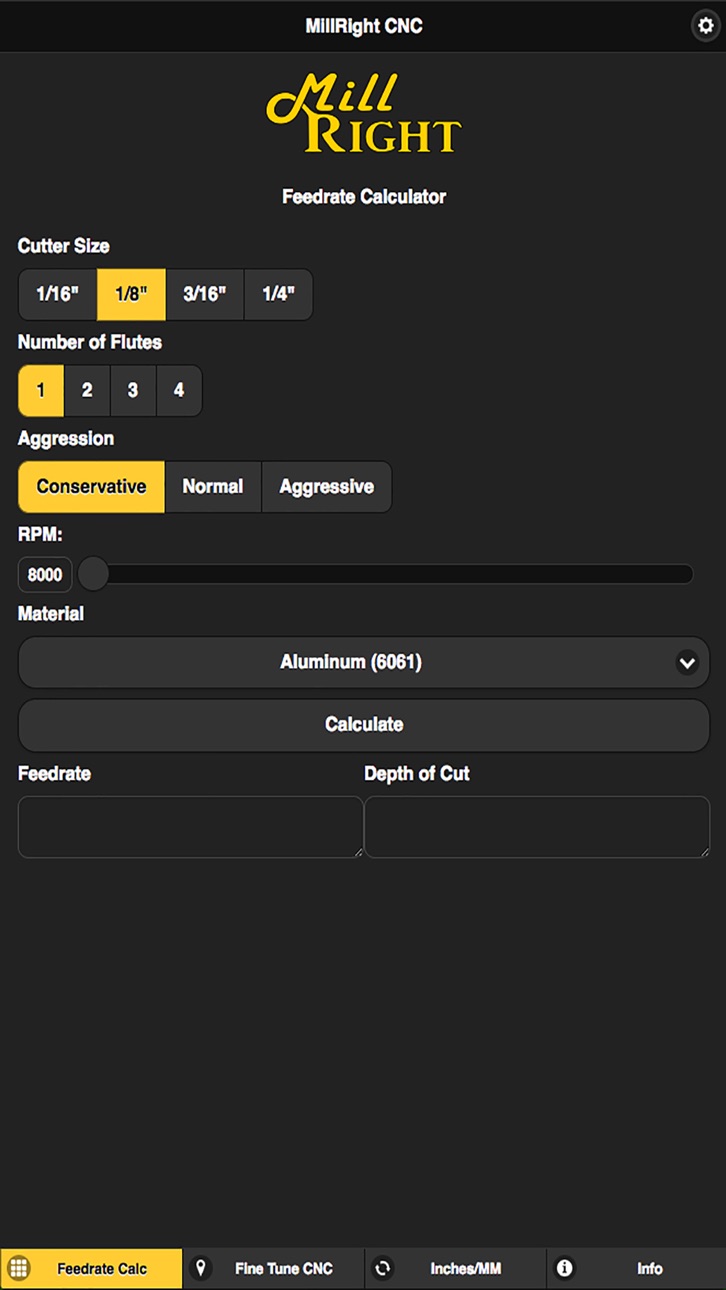
Task: Click the Material label
Action: [x=51, y=614]
